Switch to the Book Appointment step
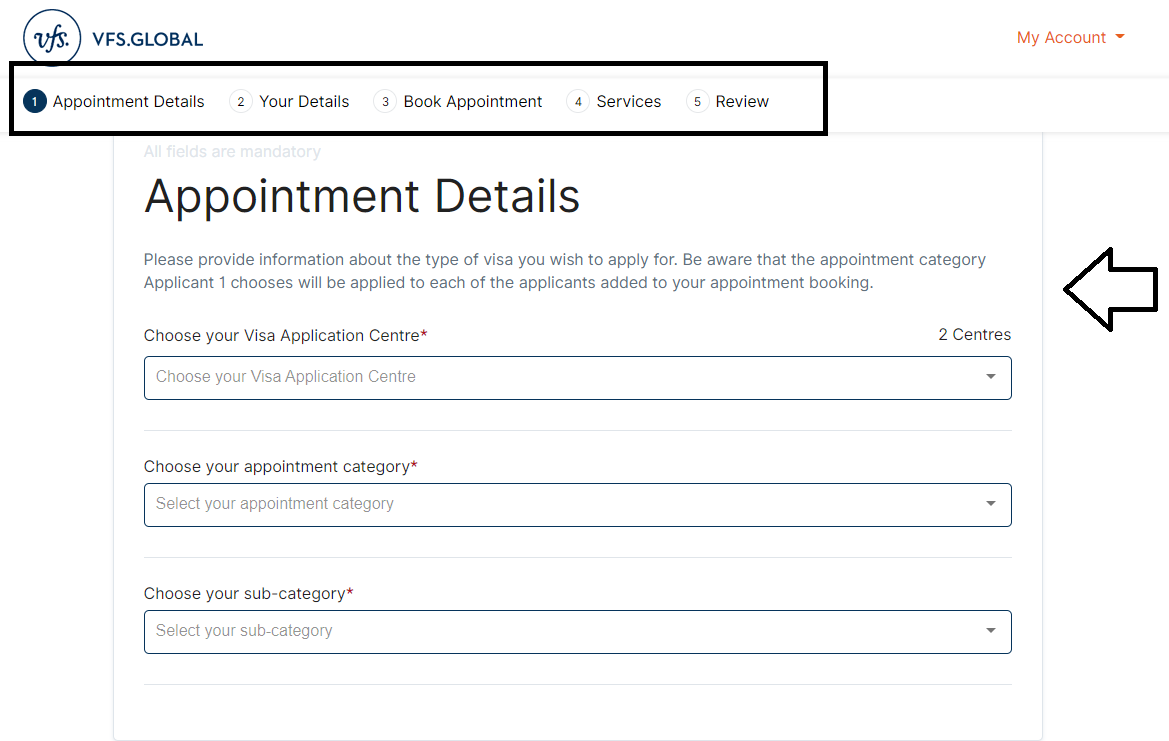Screen dimensions: 1169x741 pos(473,102)
